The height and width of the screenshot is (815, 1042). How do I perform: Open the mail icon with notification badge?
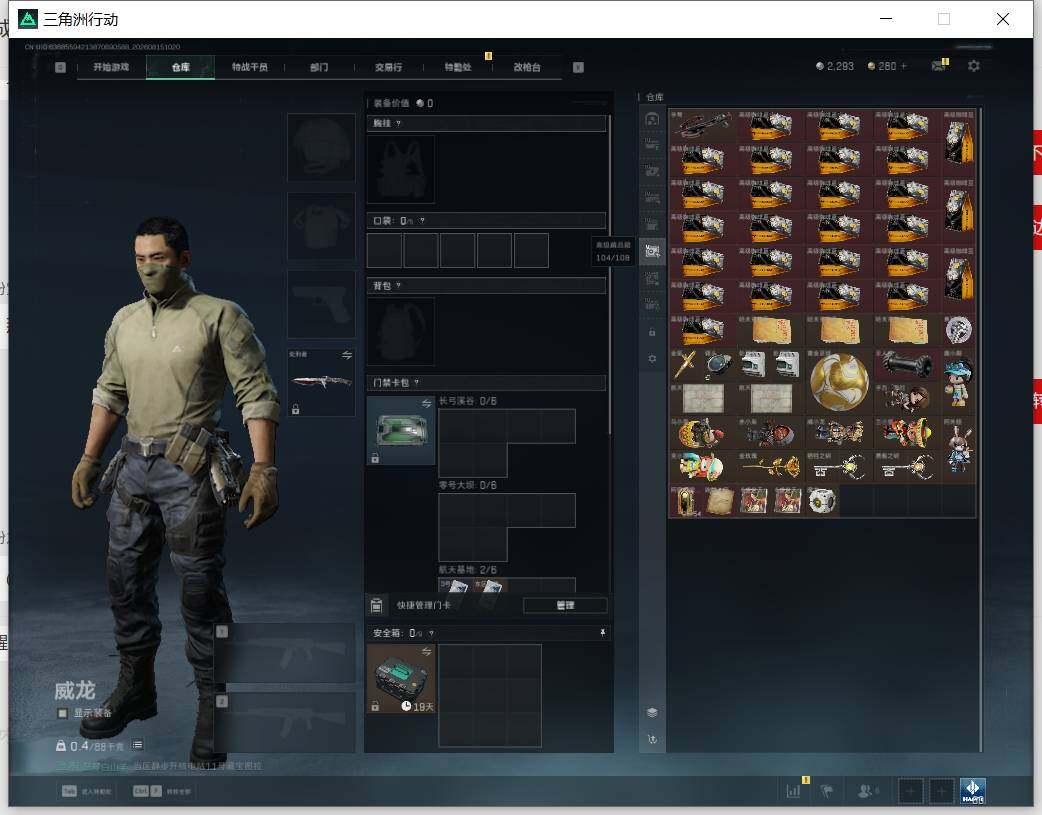pos(939,65)
